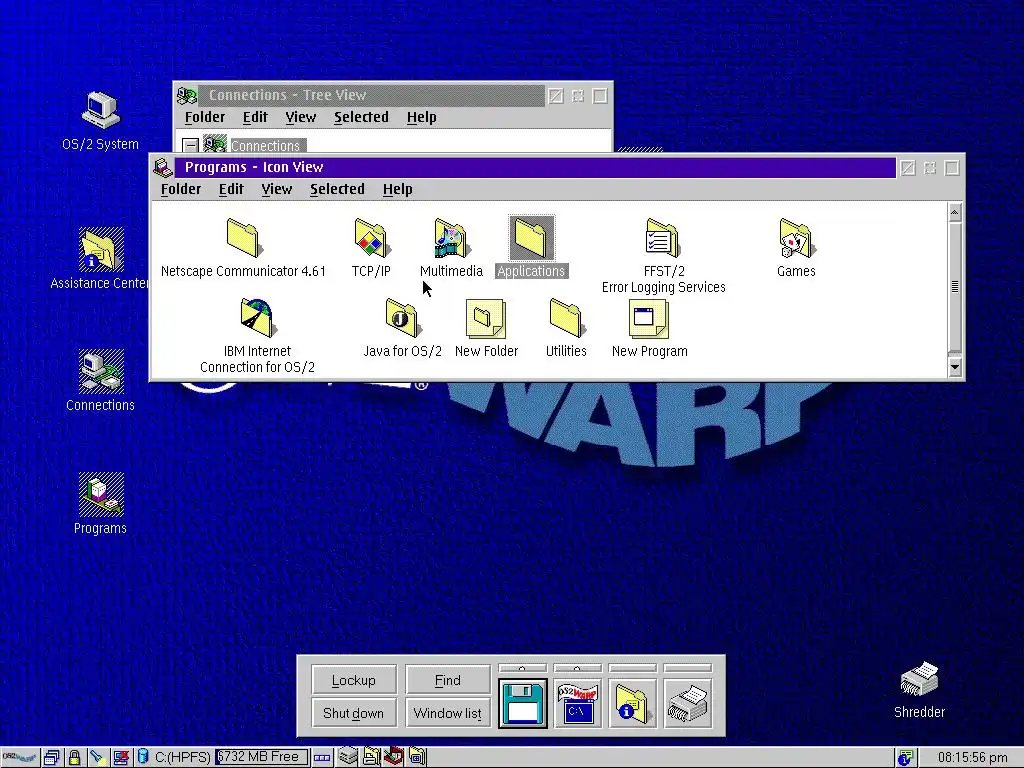
Task: Open Folder menu in Programs window
Action: pos(181,189)
